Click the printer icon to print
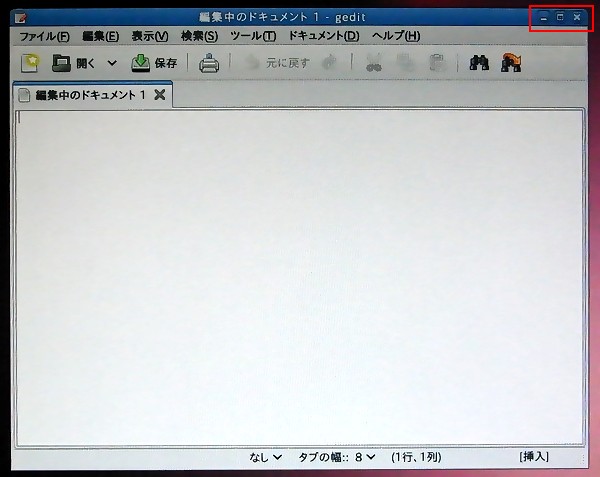 coord(209,63)
